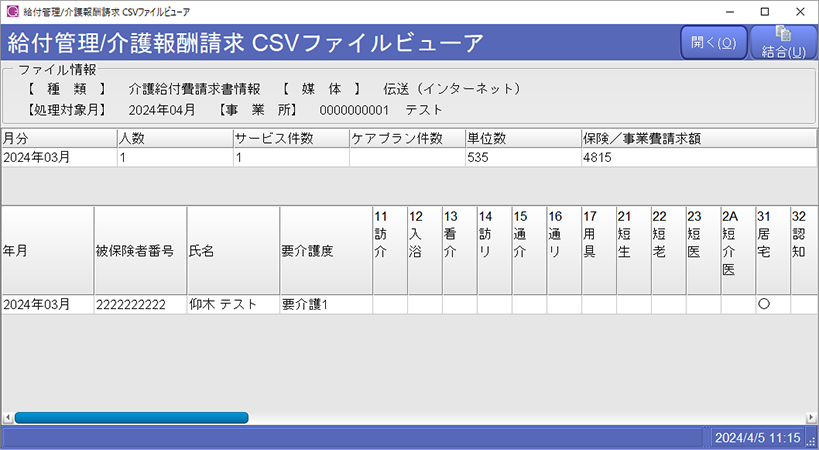
Task: Select the 要介護1 cell
Action: pos(326,304)
